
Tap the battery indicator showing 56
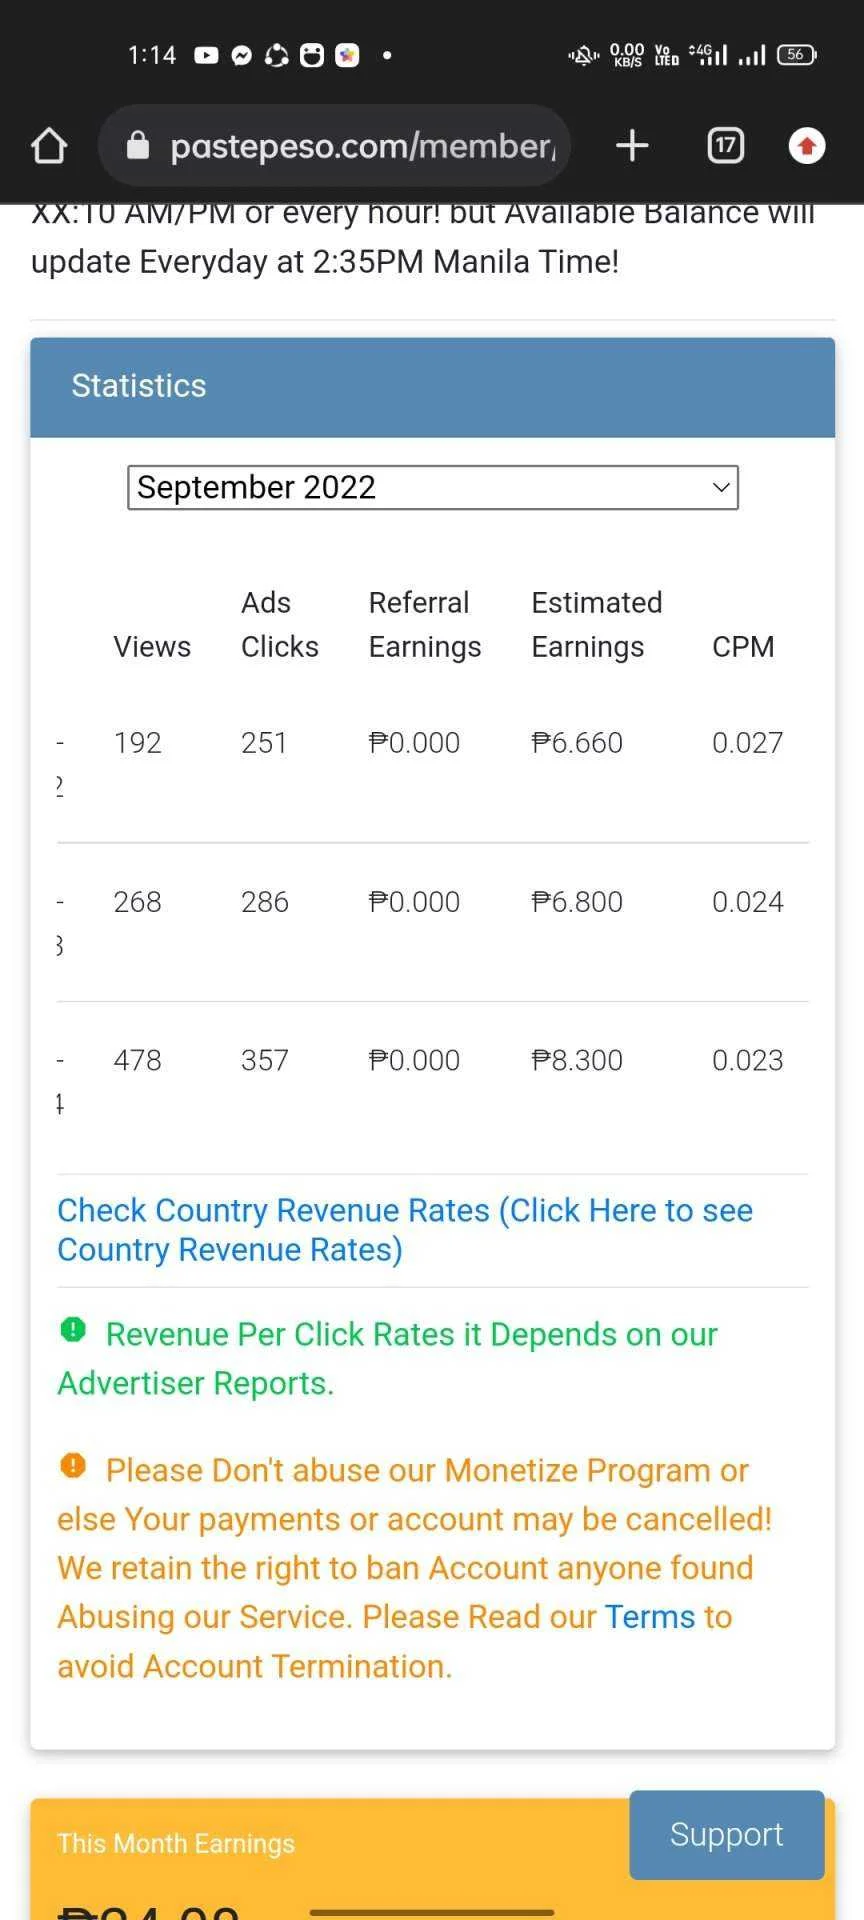796,55
